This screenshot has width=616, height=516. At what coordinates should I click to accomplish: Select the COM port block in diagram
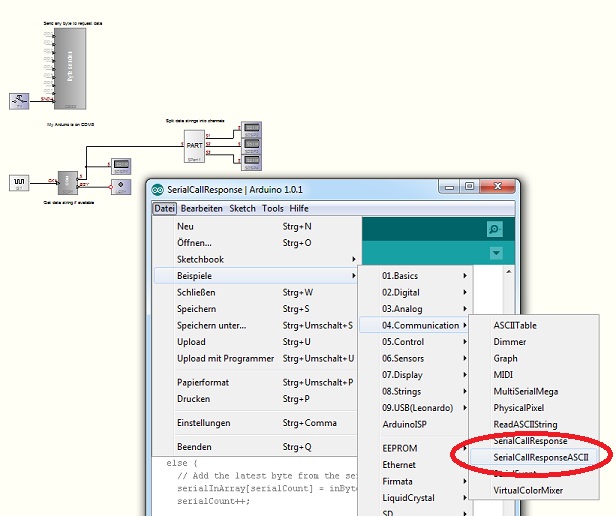point(68,183)
